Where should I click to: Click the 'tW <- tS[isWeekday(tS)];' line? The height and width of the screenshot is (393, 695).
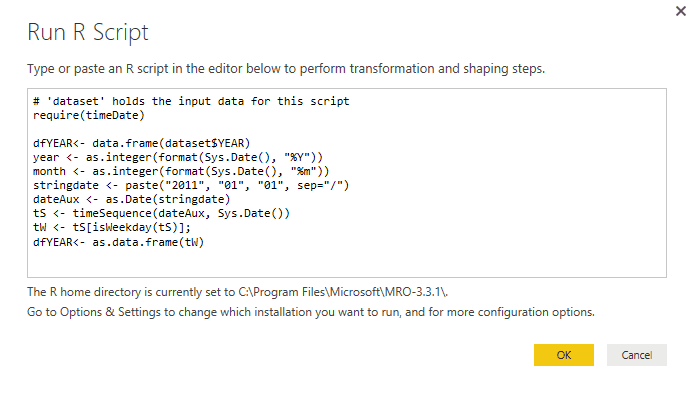(112, 228)
